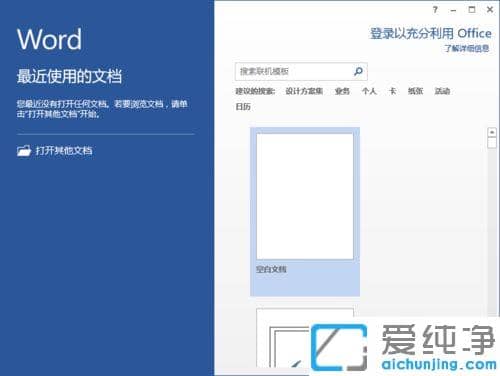Select suggested search 个人
The width and height of the screenshot is (500, 376).
[369, 91]
